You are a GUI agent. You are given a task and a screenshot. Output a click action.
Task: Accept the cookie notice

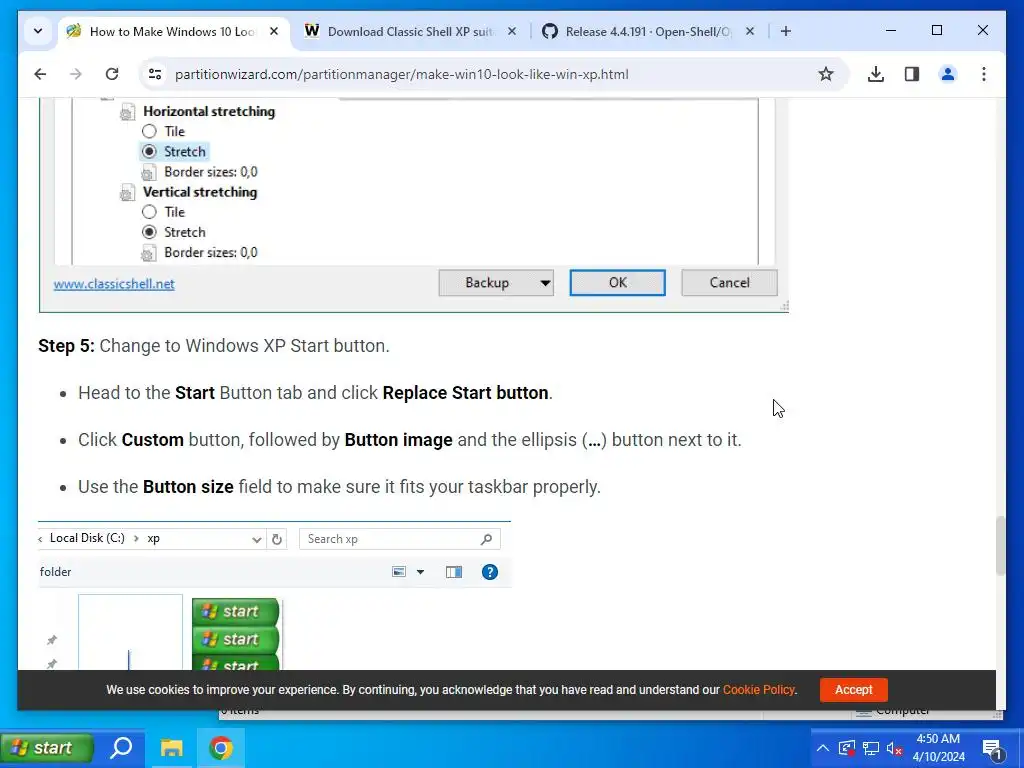click(854, 690)
